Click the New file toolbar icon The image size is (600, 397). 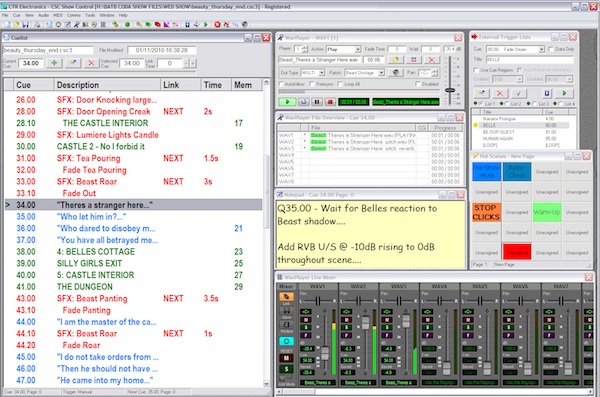7,25
